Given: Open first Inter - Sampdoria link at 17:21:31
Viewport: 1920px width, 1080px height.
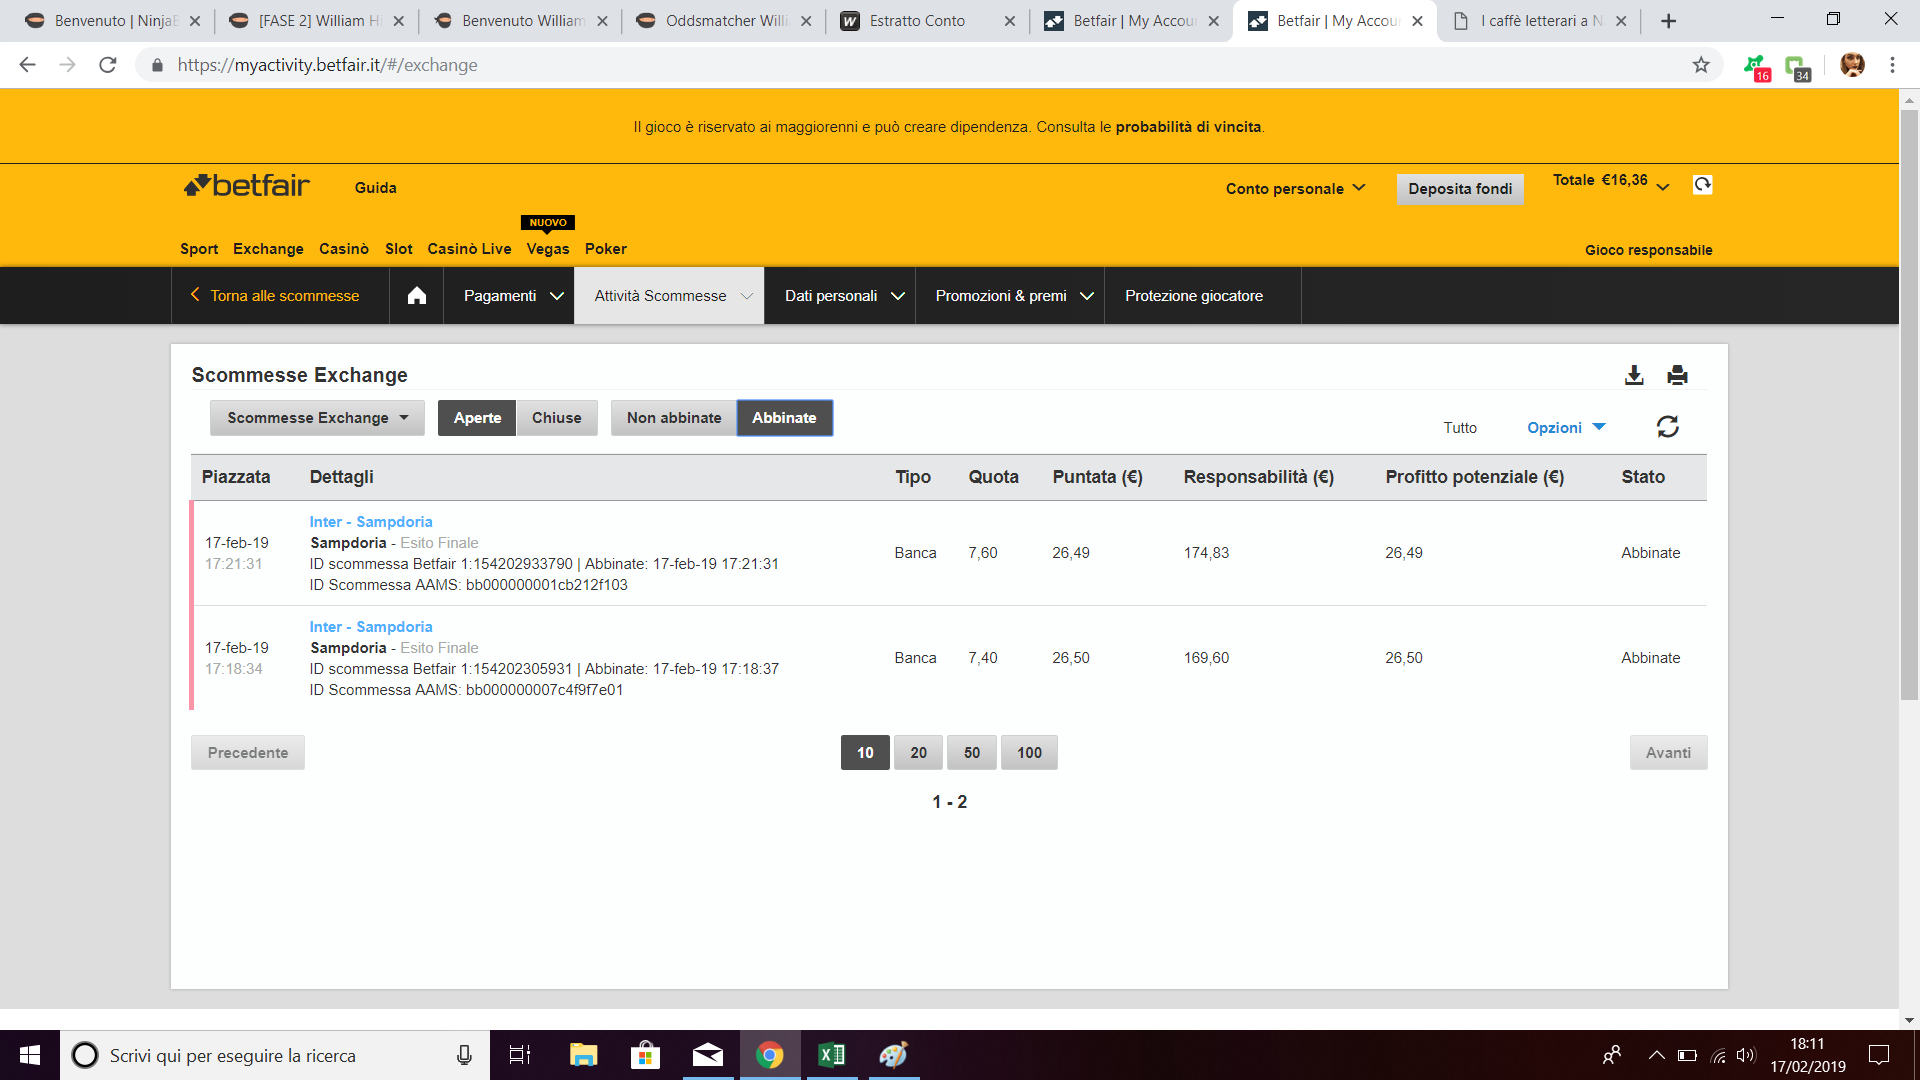Looking at the screenshot, I should 371,522.
